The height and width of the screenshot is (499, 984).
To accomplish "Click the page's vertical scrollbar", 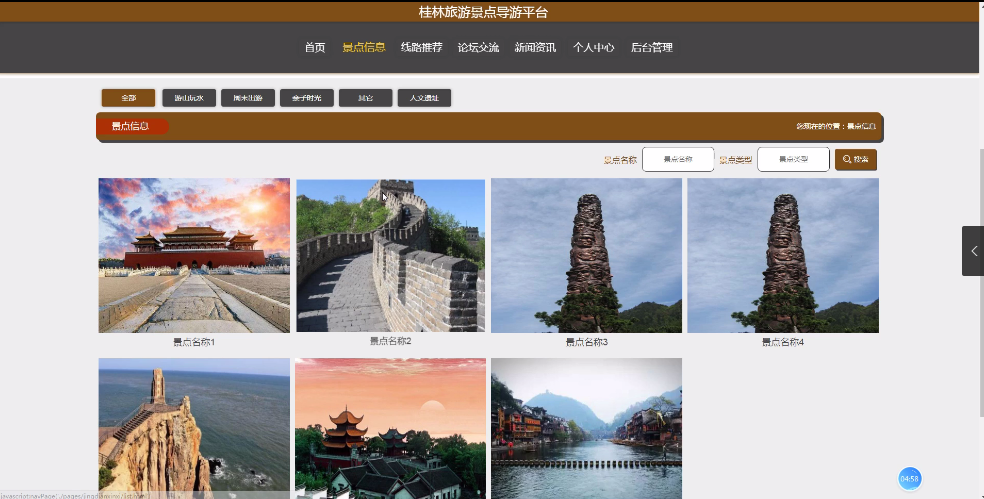I will (x=981, y=282).
